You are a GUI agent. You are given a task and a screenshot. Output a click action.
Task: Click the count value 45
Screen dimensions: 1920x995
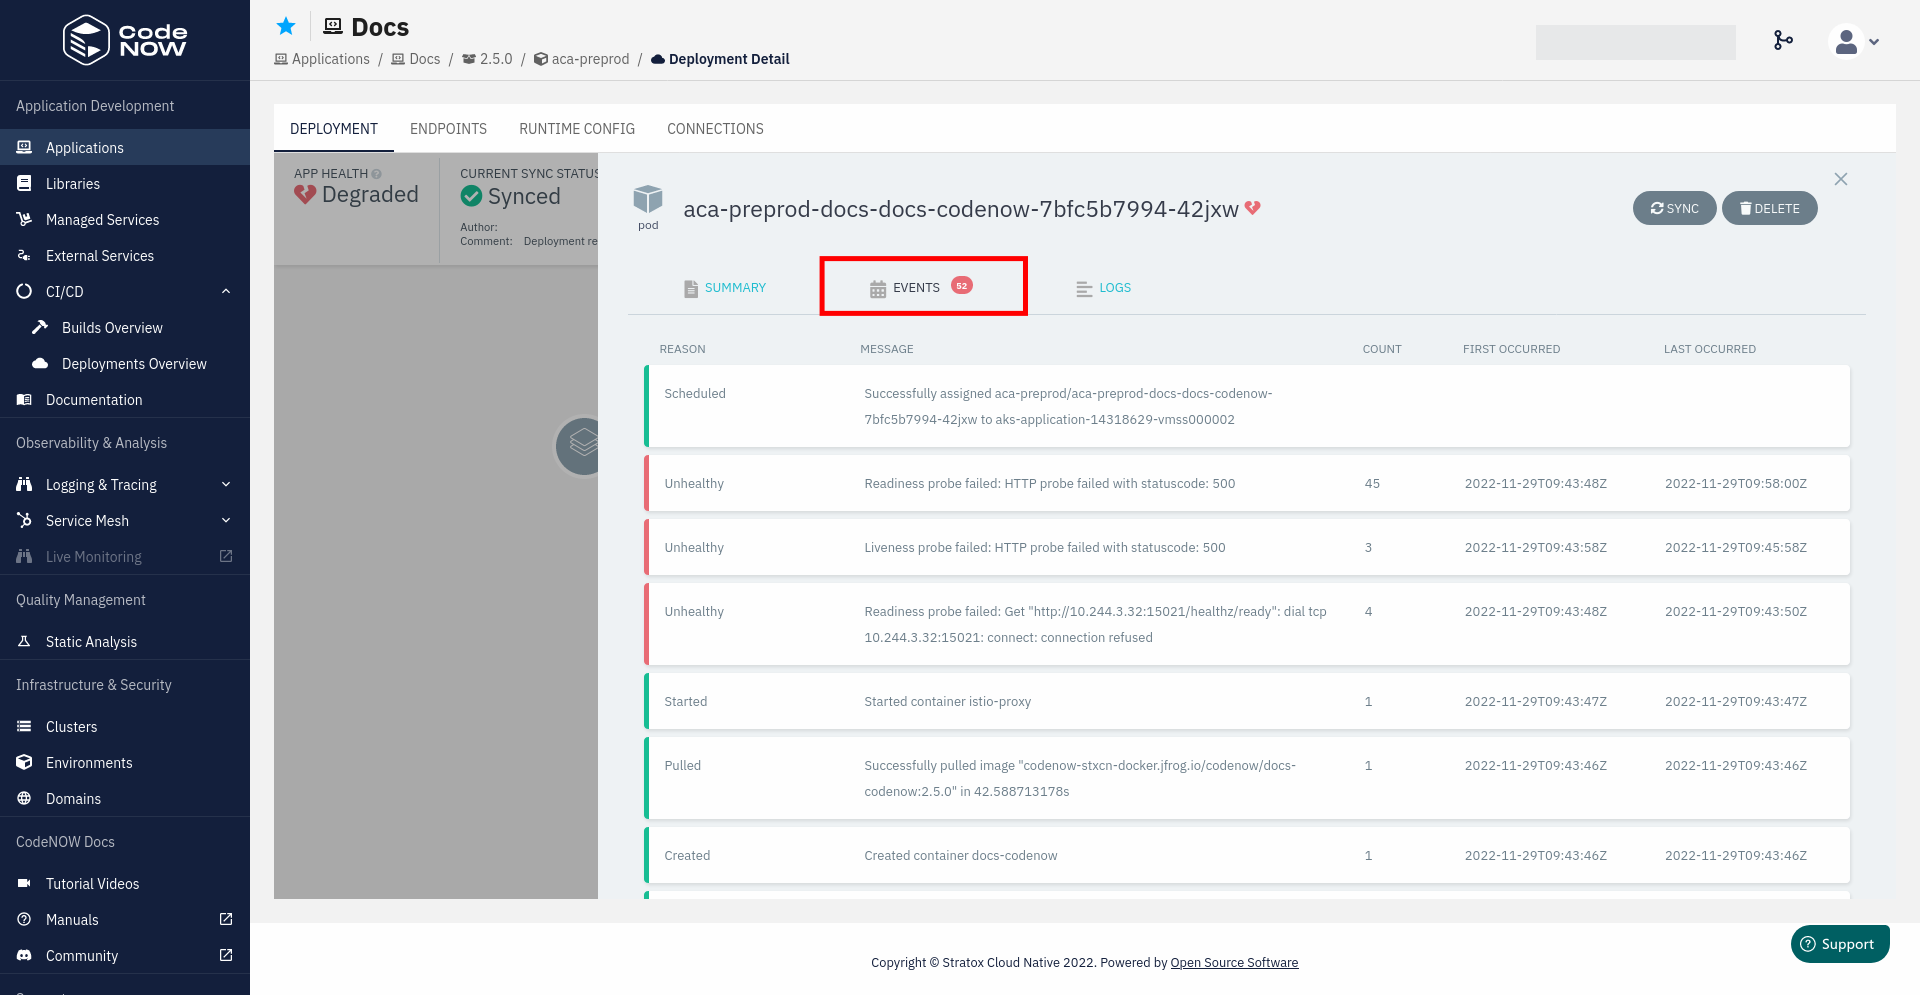[1372, 483]
